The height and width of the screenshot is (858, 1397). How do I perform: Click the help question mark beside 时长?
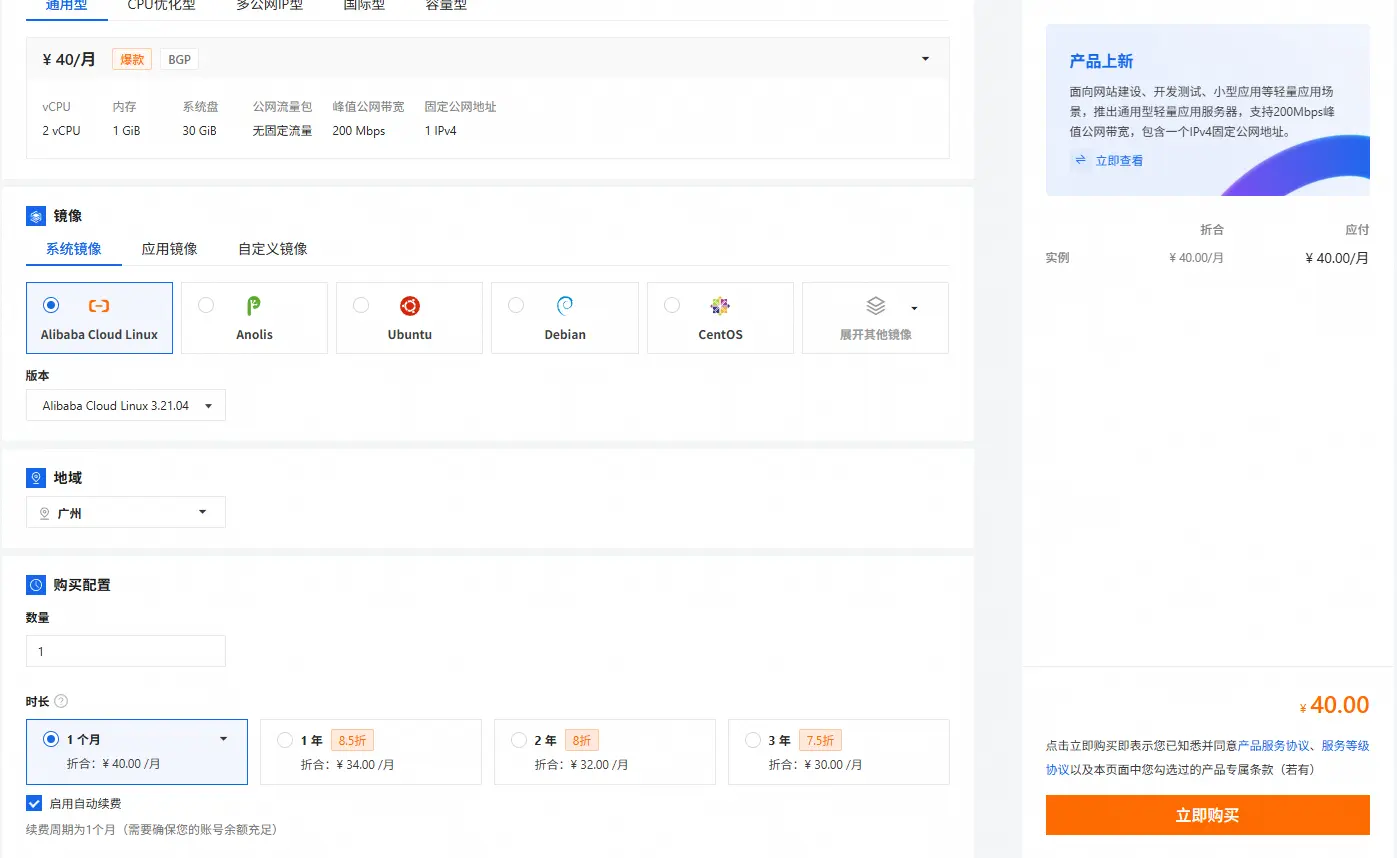tap(61, 701)
